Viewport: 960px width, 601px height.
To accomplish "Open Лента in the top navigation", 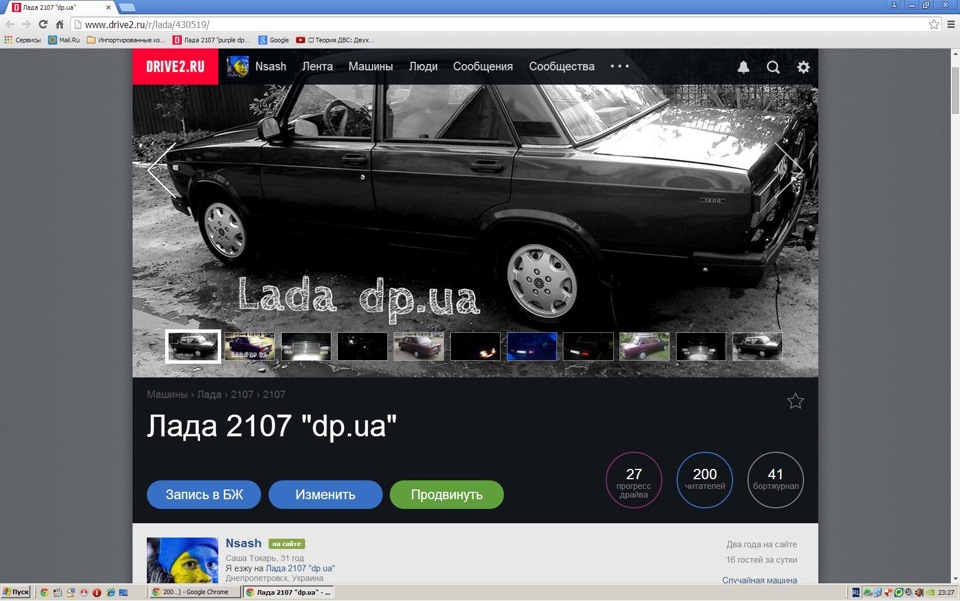I will point(317,67).
